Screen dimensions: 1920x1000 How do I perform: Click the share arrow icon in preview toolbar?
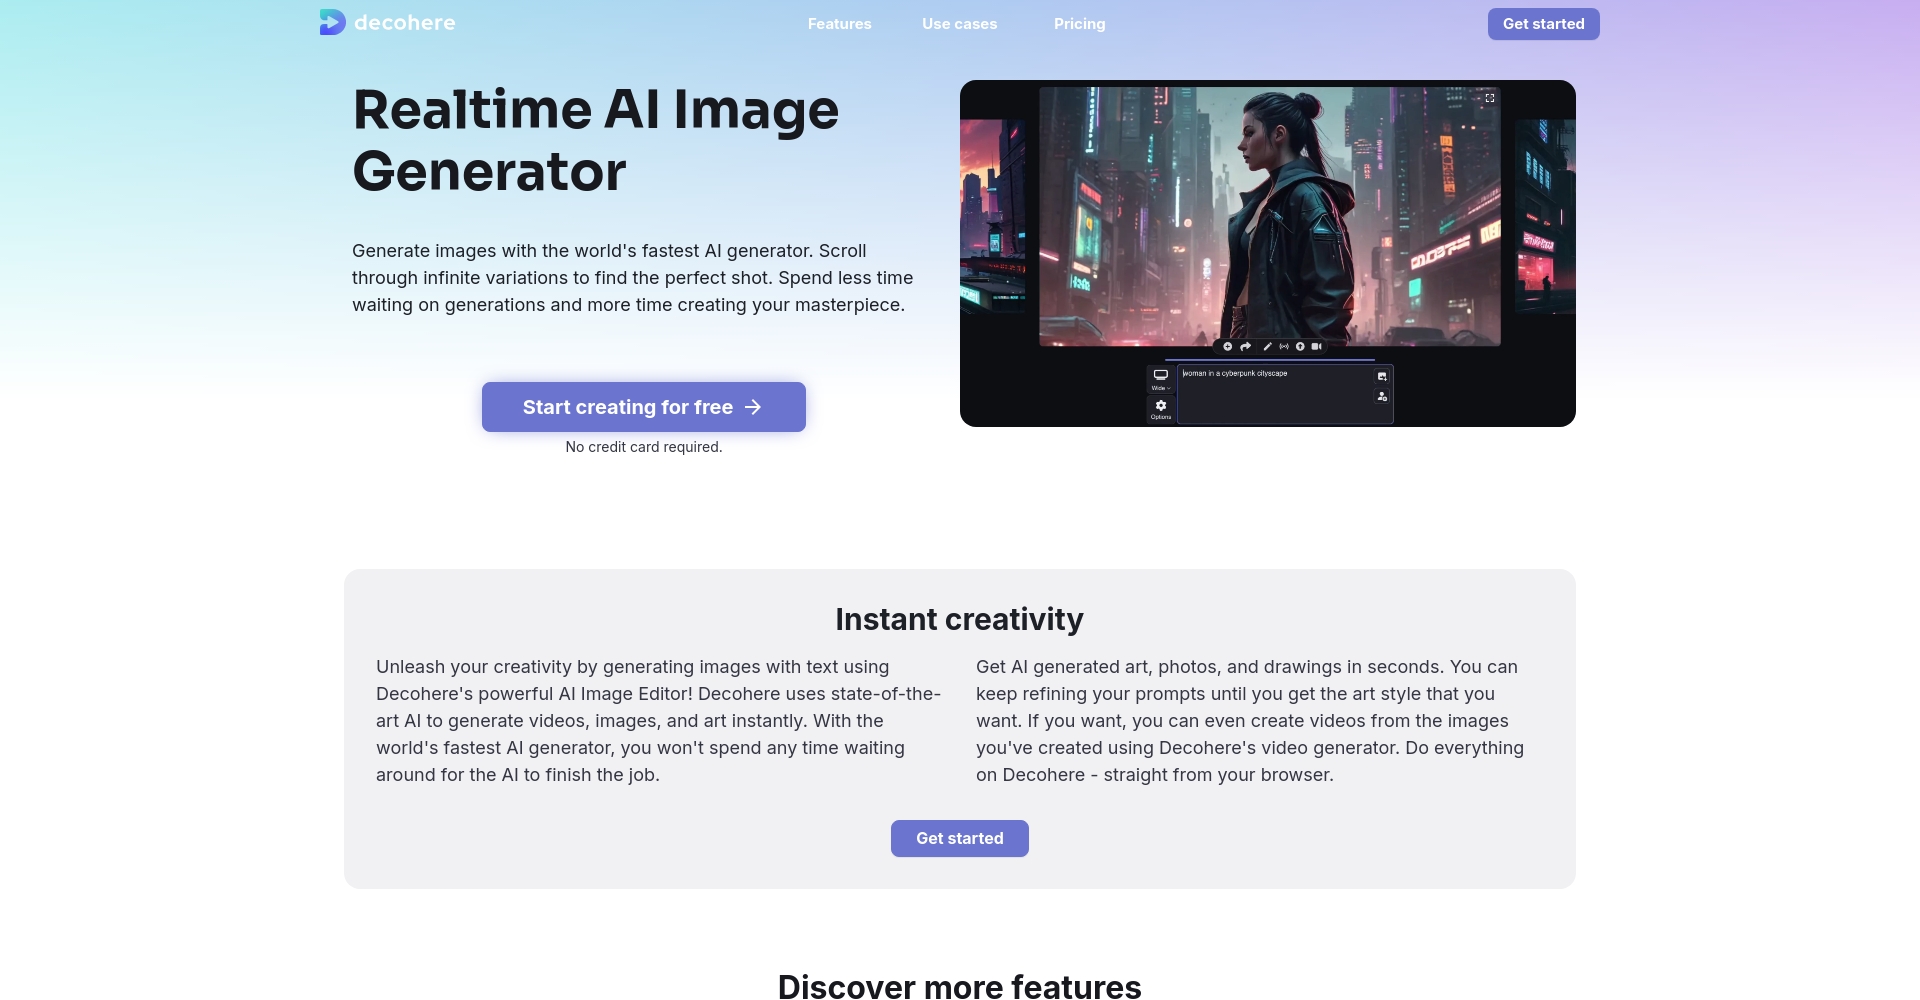pyautogui.click(x=1246, y=347)
